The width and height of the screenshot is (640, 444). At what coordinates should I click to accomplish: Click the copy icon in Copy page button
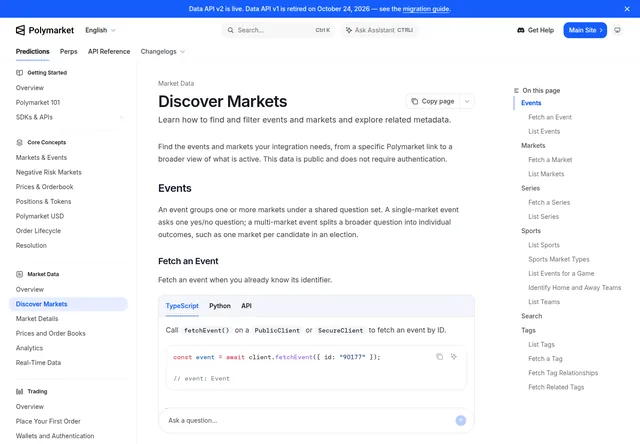(x=414, y=101)
